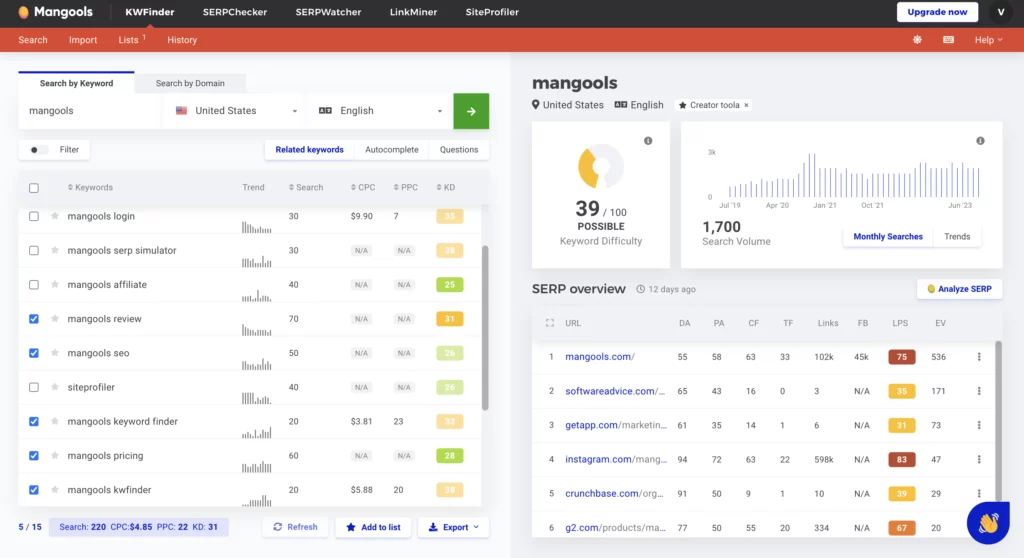Star the mangools keyword finder keyword
The width and height of the screenshot is (1024, 558).
tap(55, 421)
